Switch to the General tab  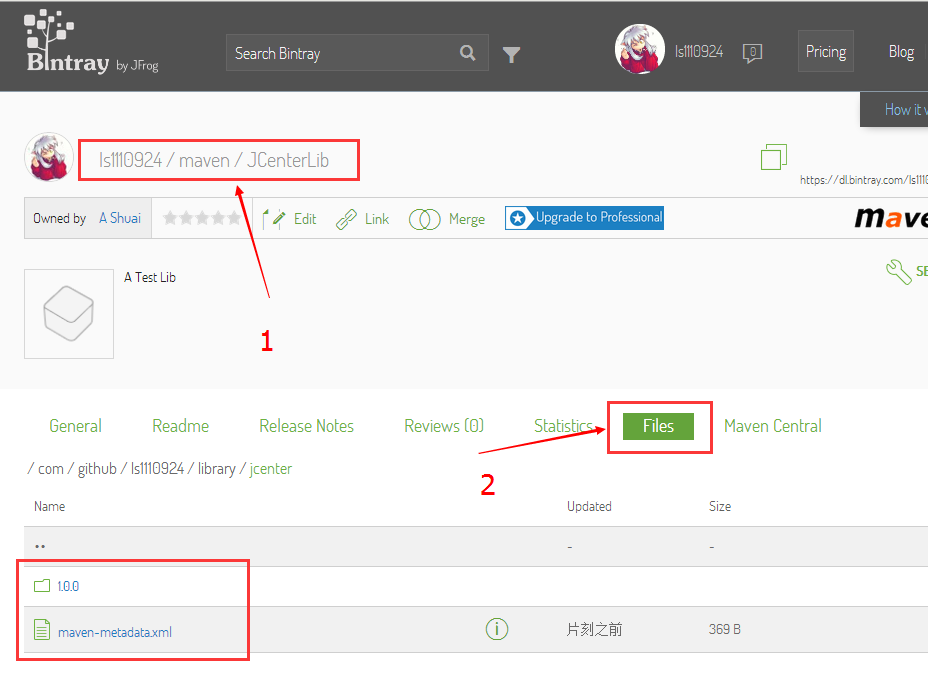[x=76, y=426]
